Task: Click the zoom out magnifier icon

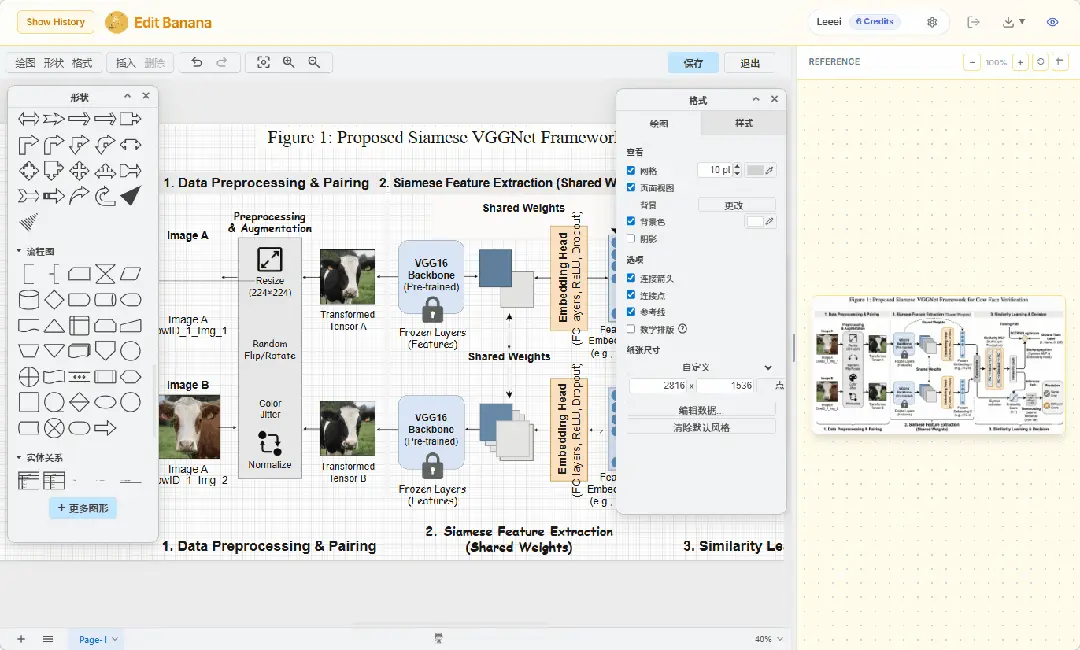Action: pos(314,62)
